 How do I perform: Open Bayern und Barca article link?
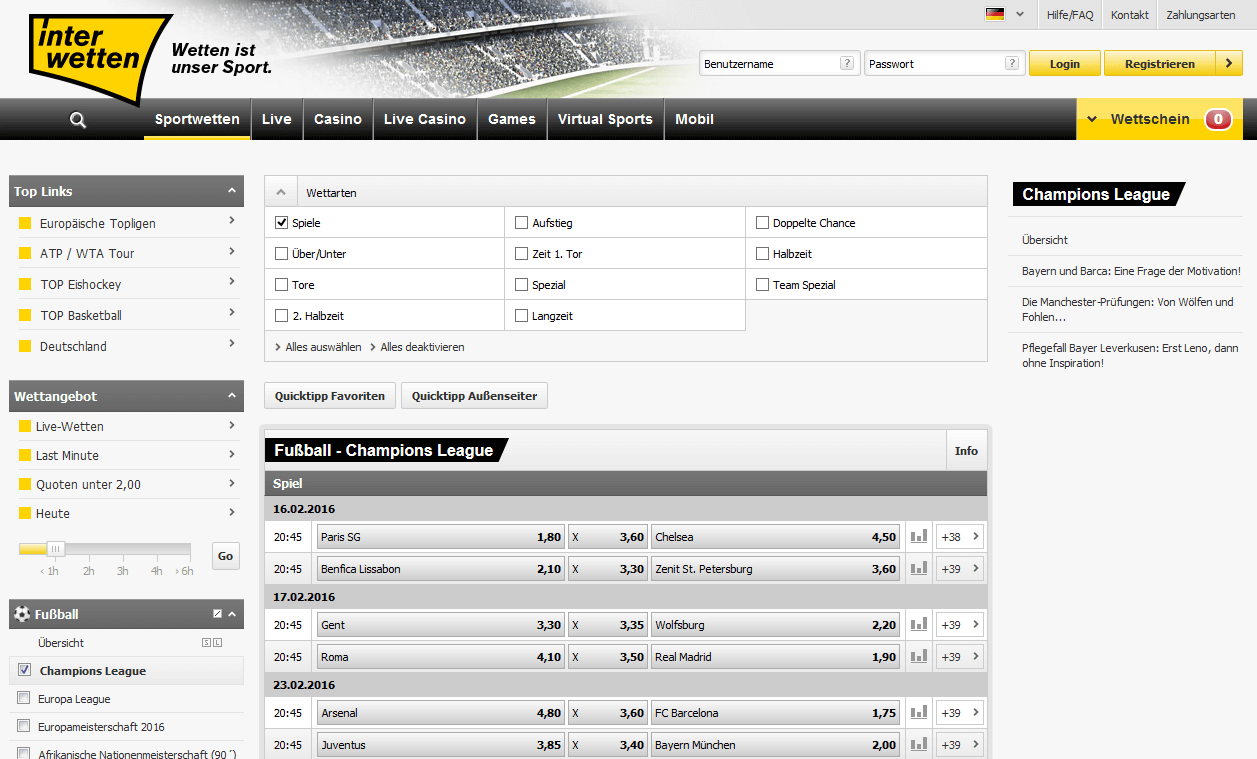[1131, 271]
